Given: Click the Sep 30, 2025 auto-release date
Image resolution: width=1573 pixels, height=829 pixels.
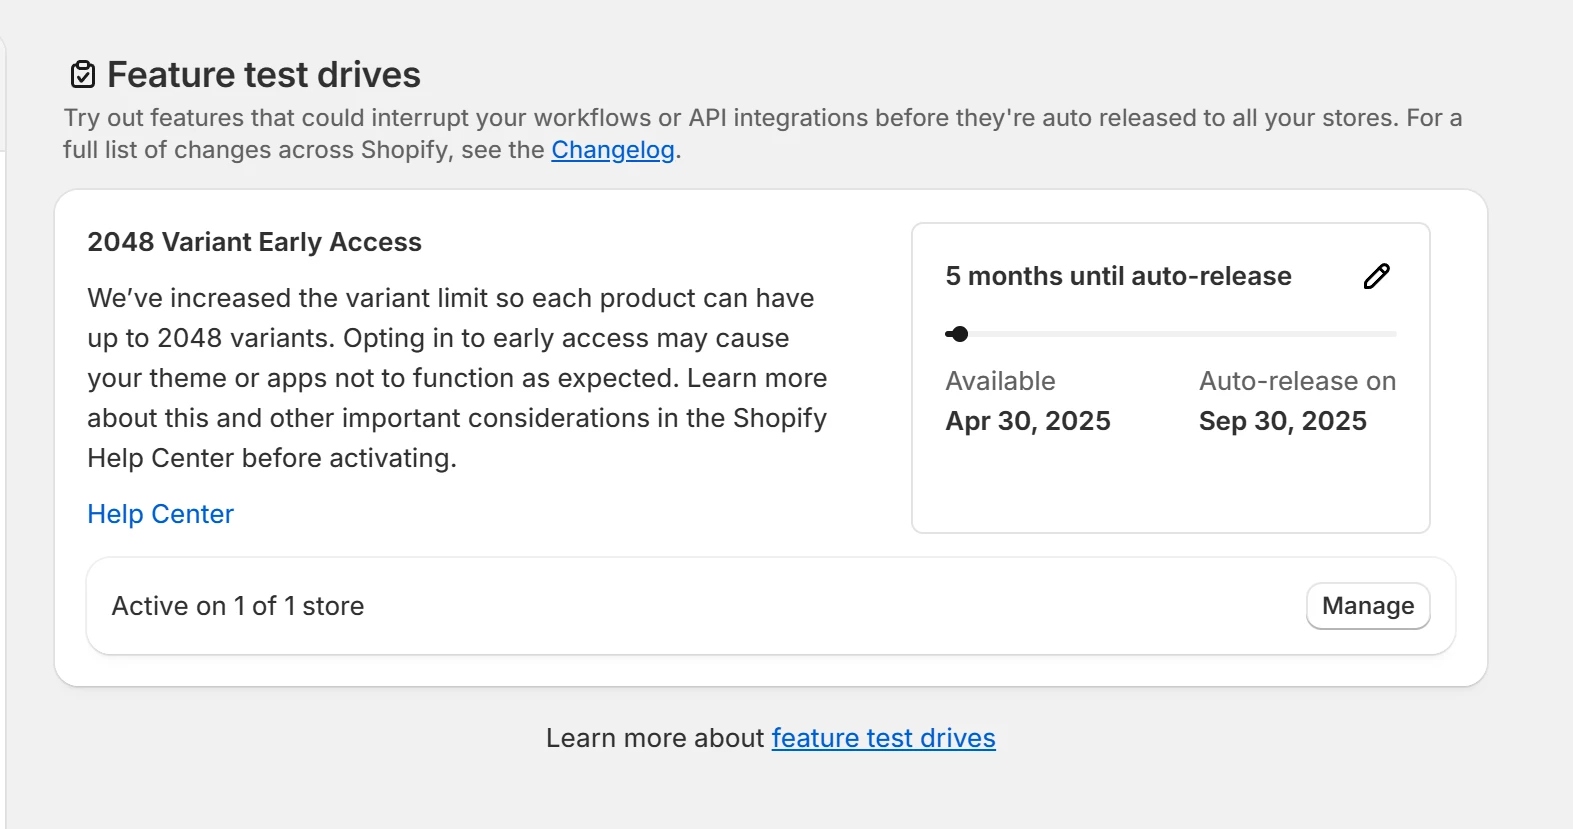Looking at the screenshot, I should click(1282, 421).
